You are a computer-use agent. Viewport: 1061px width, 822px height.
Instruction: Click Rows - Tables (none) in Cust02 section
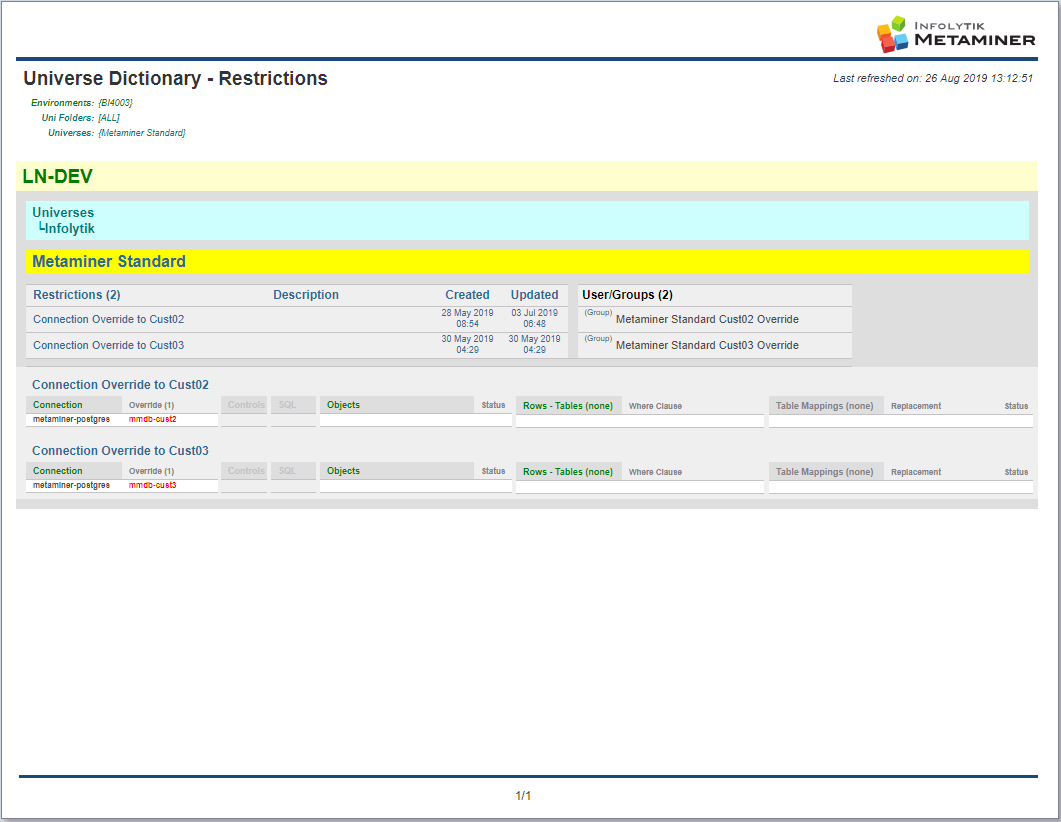coord(568,406)
